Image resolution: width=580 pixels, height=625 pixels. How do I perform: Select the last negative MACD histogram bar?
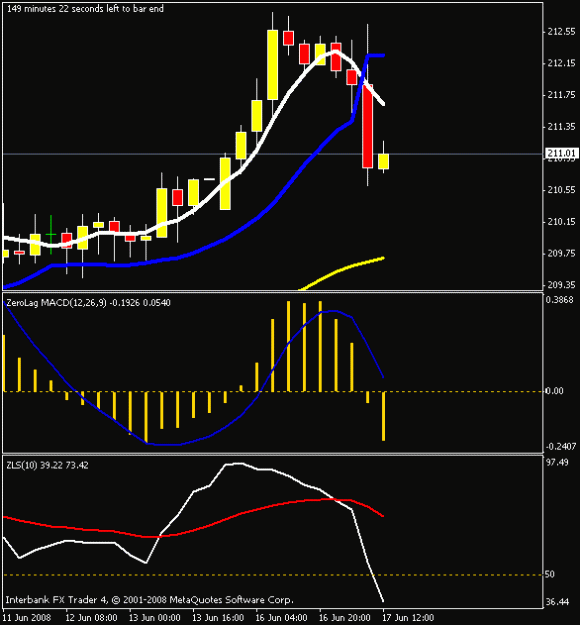coord(383,416)
